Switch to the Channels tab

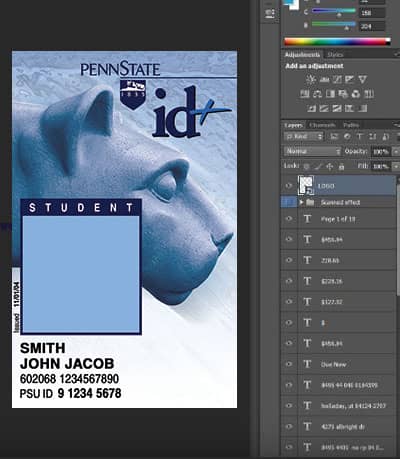point(322,125)
